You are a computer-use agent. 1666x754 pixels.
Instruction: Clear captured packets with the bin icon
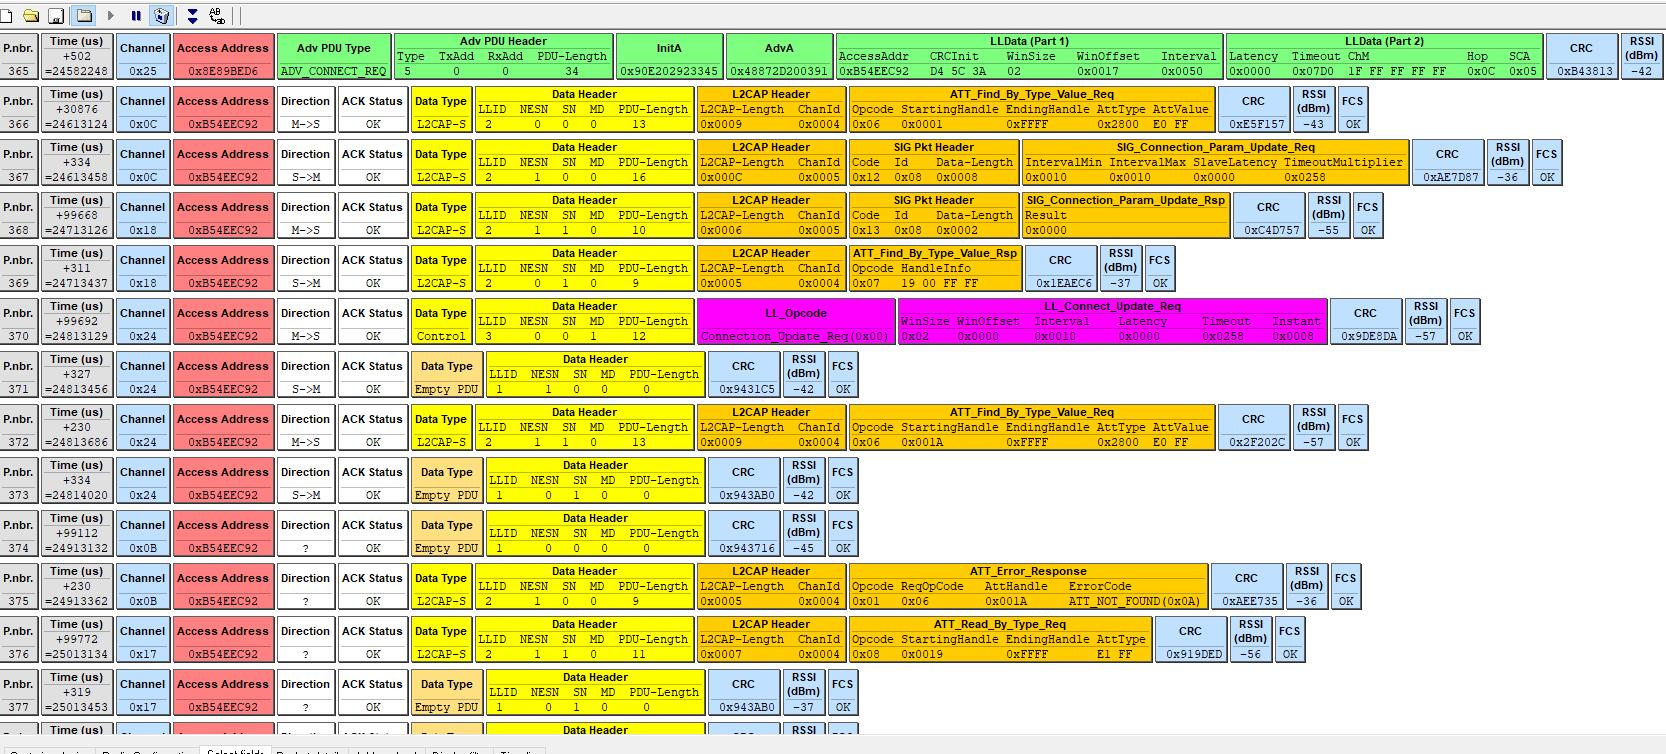pyautogui.click(x=161, y=16)
